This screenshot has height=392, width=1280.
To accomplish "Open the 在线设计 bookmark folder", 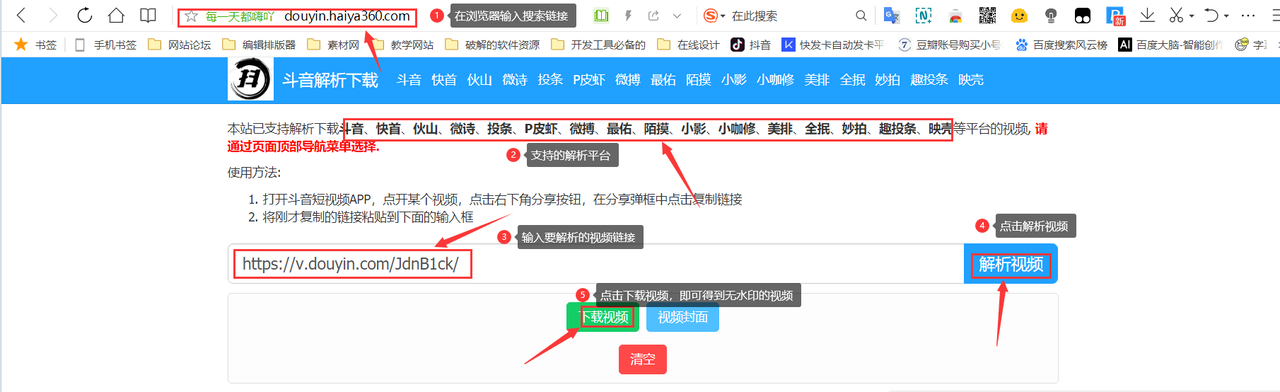I will click(x=688, y=44).
